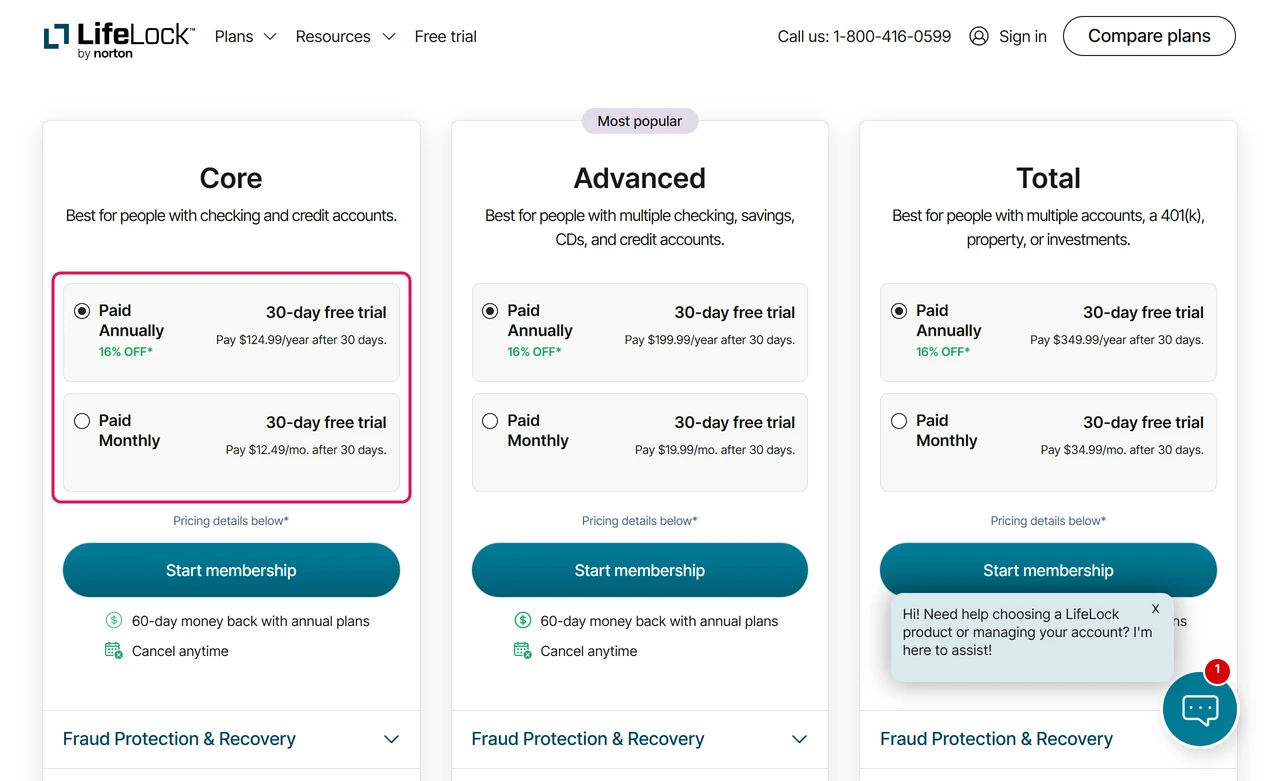
Task: Select Total Paid Annually radio button
Action: (899, 311)
